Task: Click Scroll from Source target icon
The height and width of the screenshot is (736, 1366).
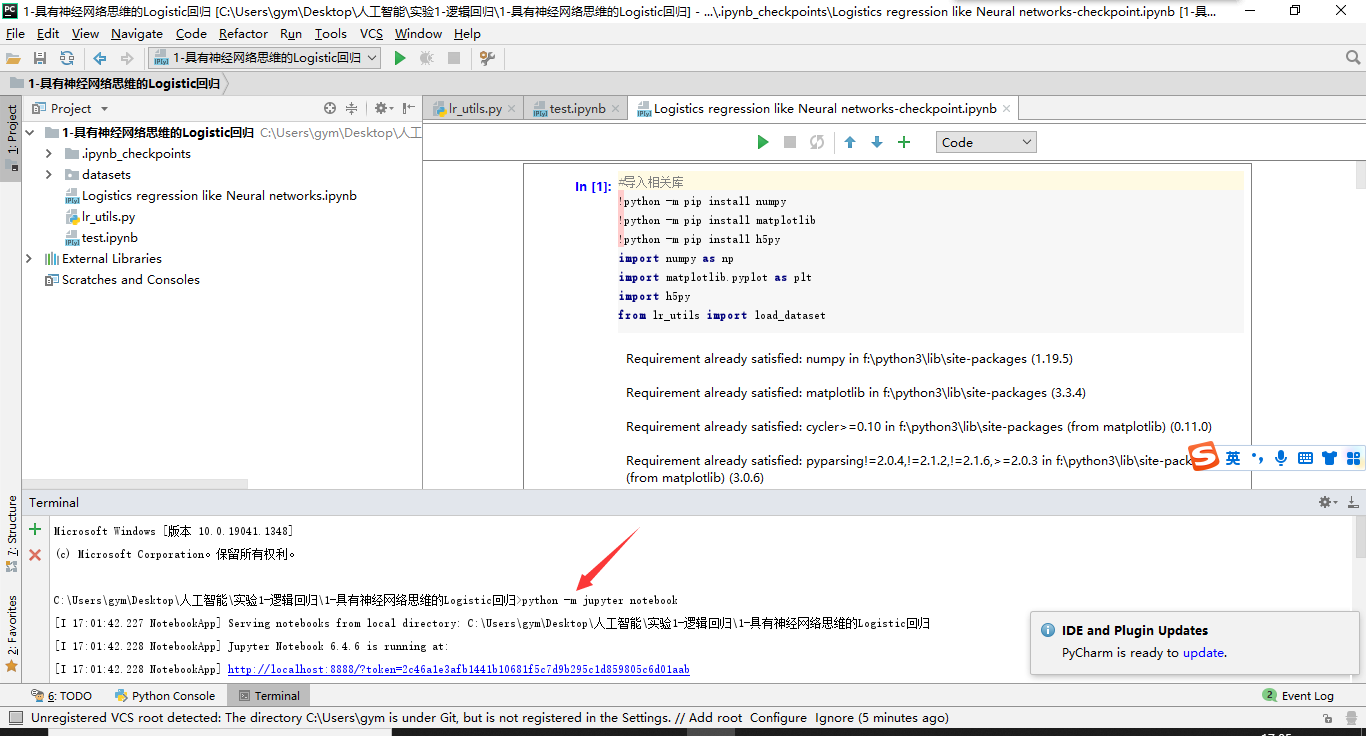Action: tap(330, 108)
